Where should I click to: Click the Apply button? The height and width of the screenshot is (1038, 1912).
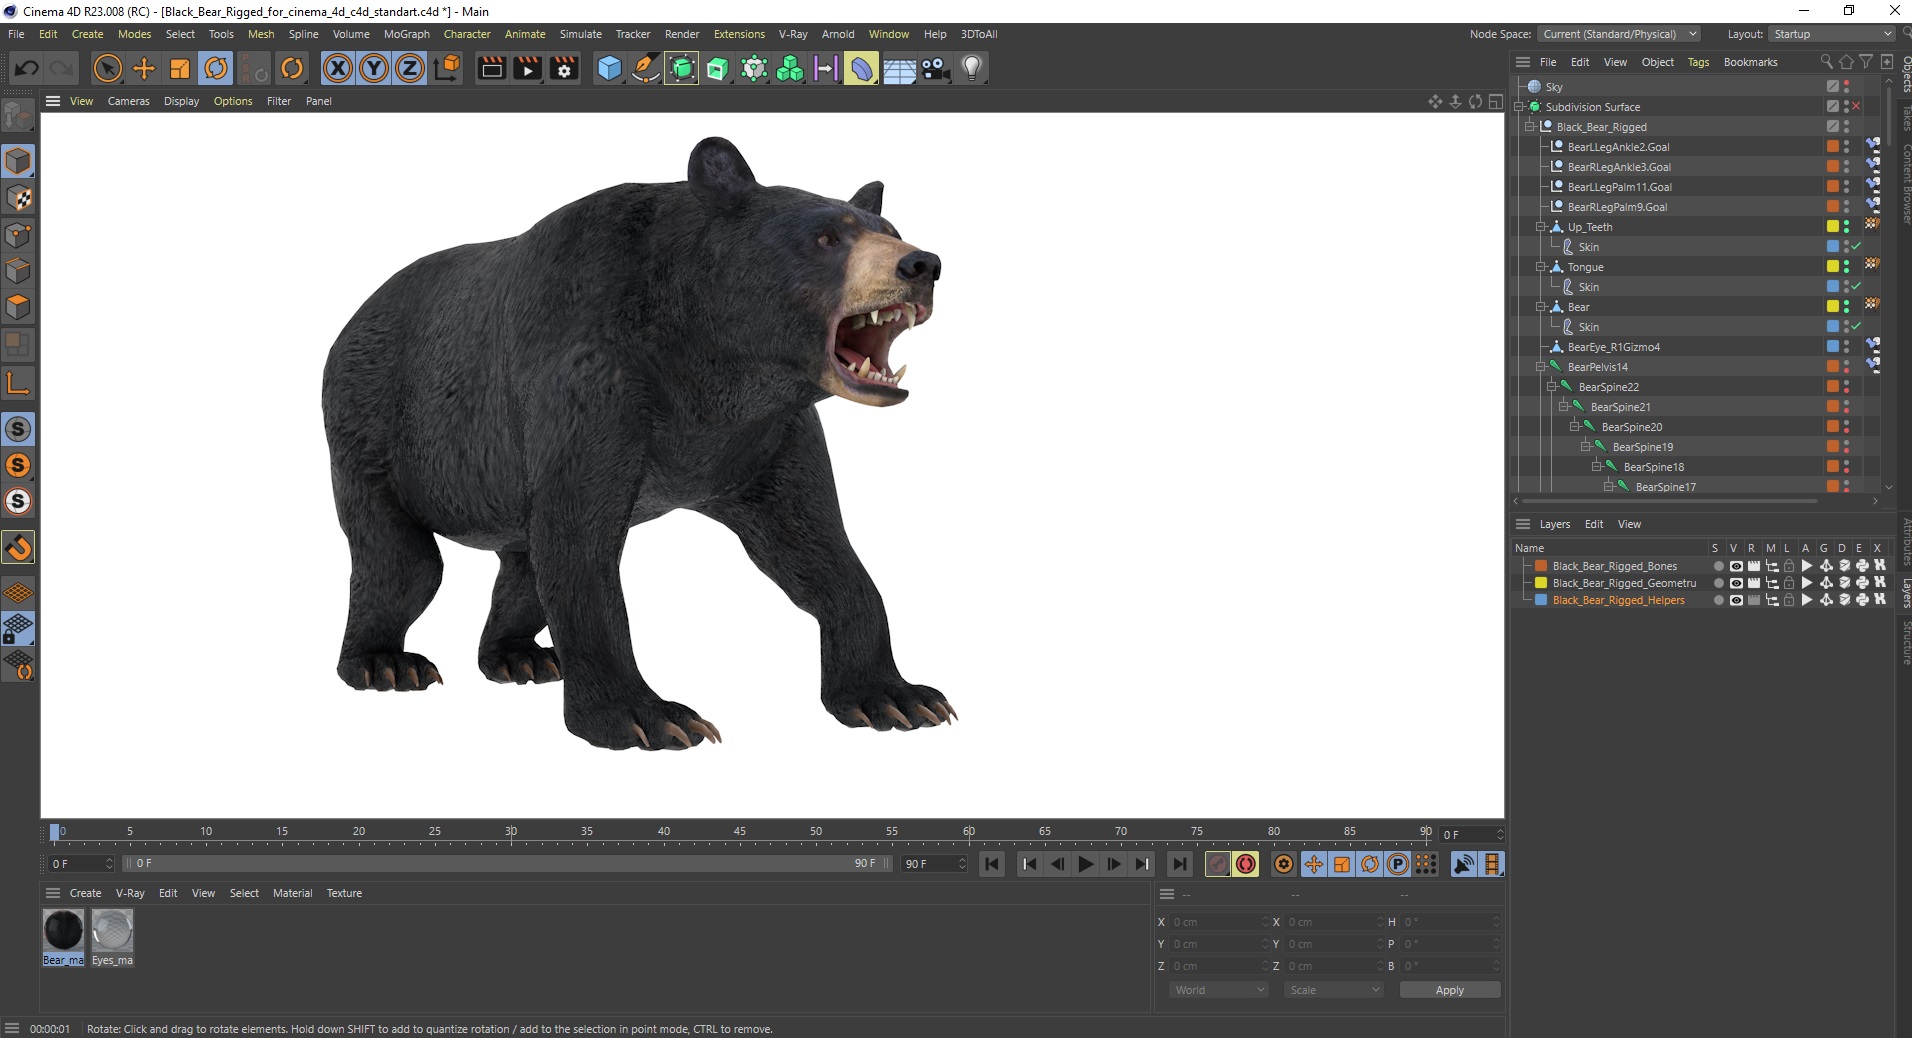pos(1449,990)
